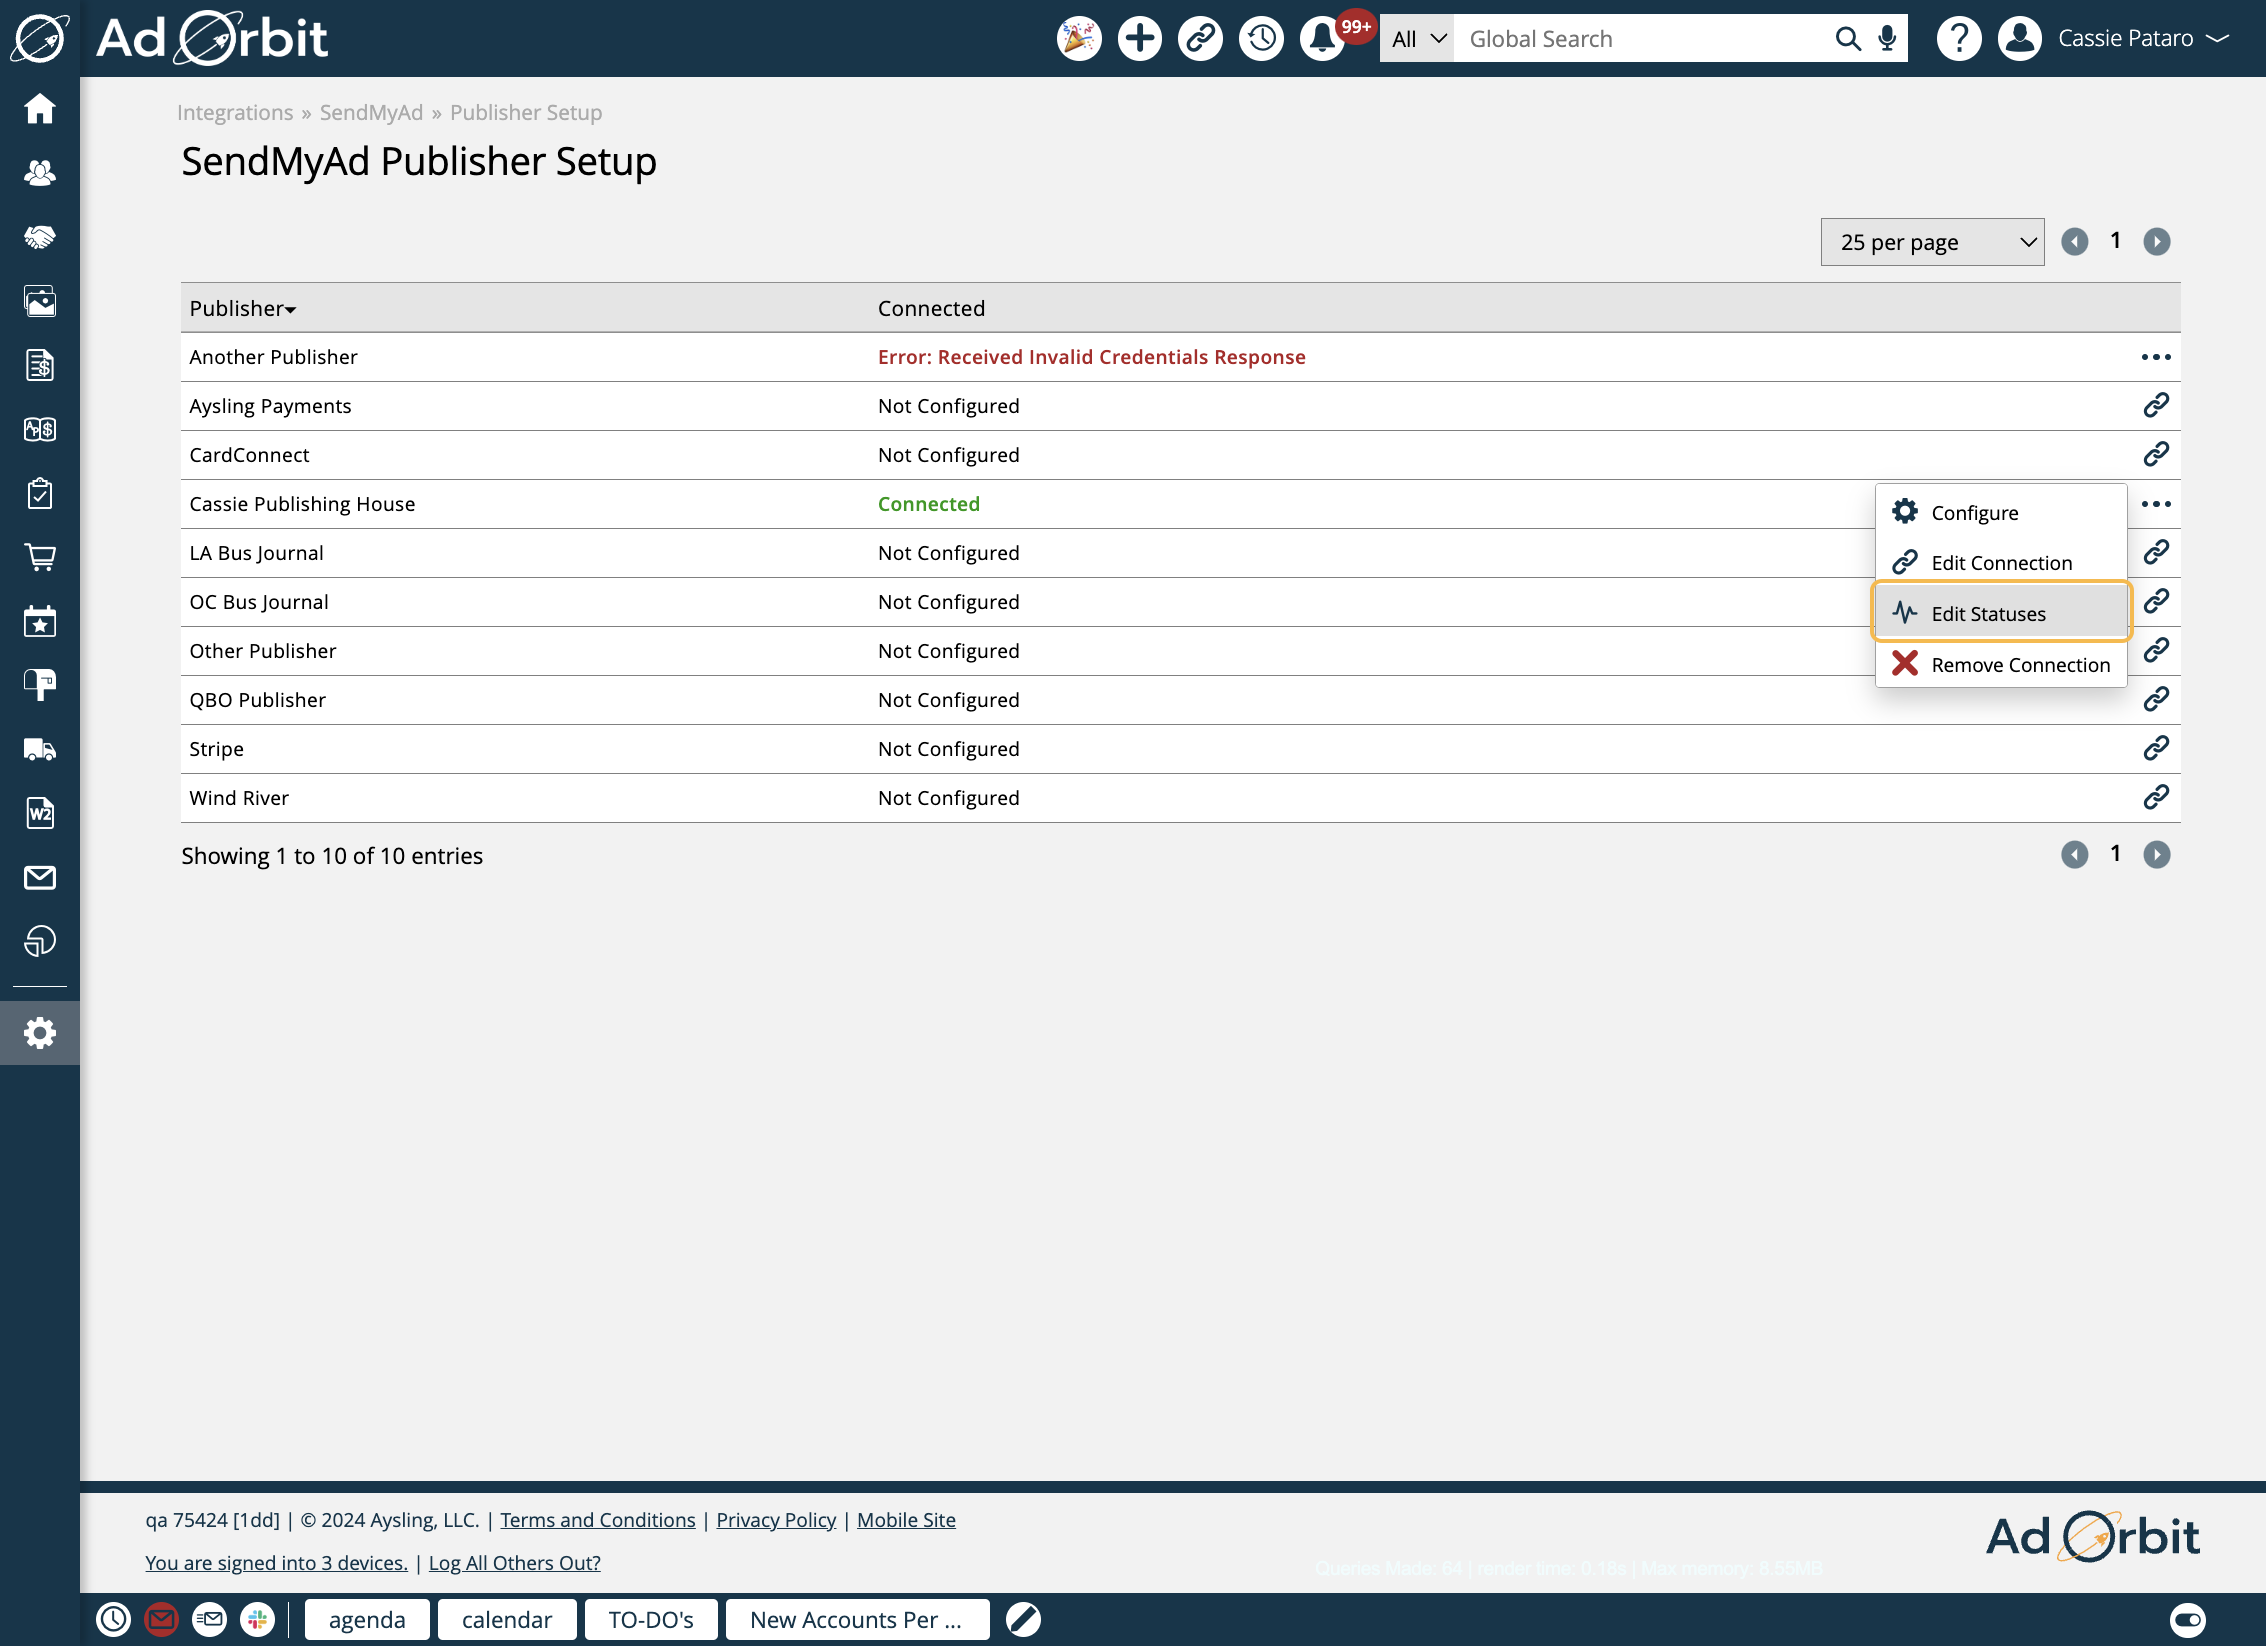Image resolution: width=2266 pixels, height=1646 pixels.
Task: Click the microphone voice search icon
Action: pos(1887,39)
